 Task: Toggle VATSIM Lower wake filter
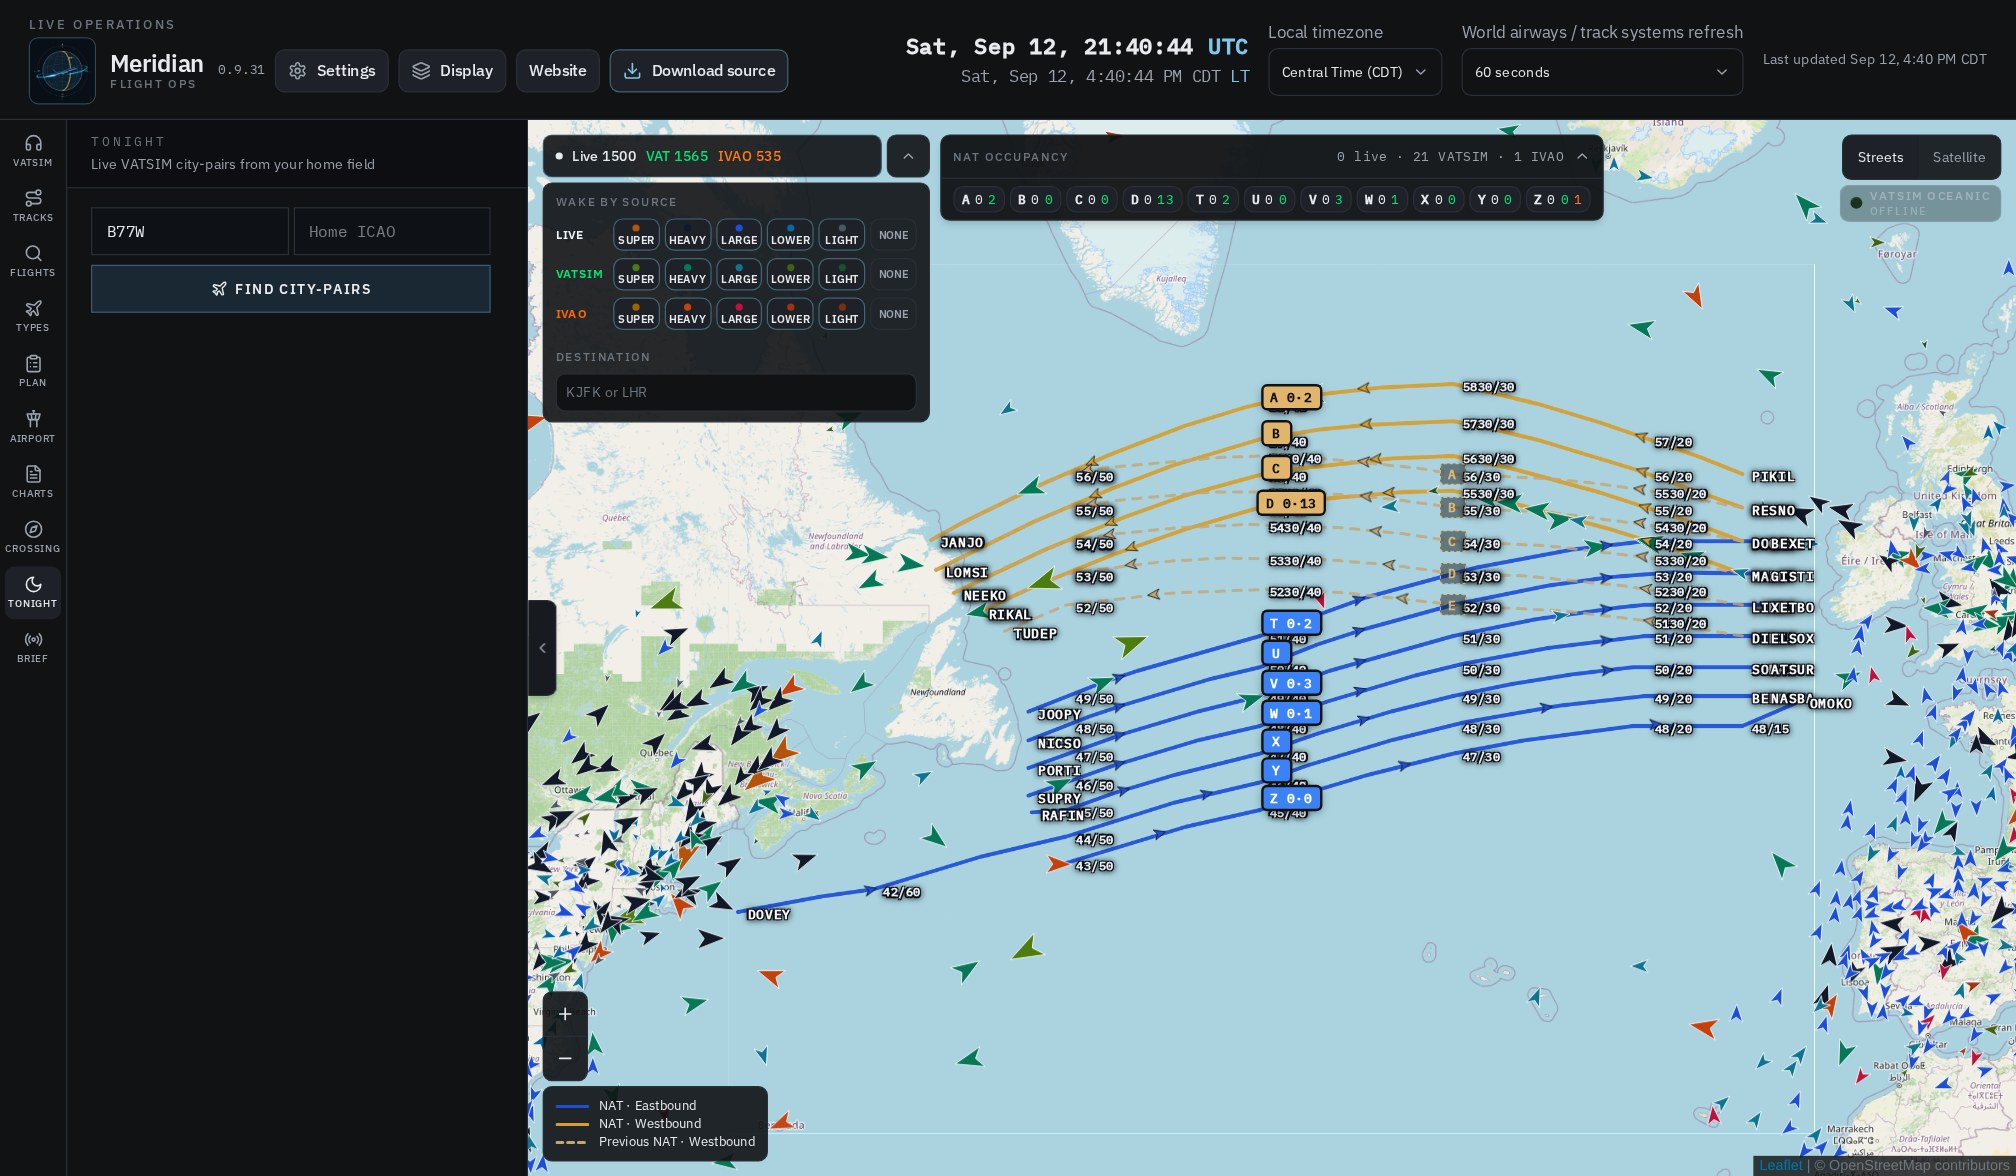coord(790,274)
